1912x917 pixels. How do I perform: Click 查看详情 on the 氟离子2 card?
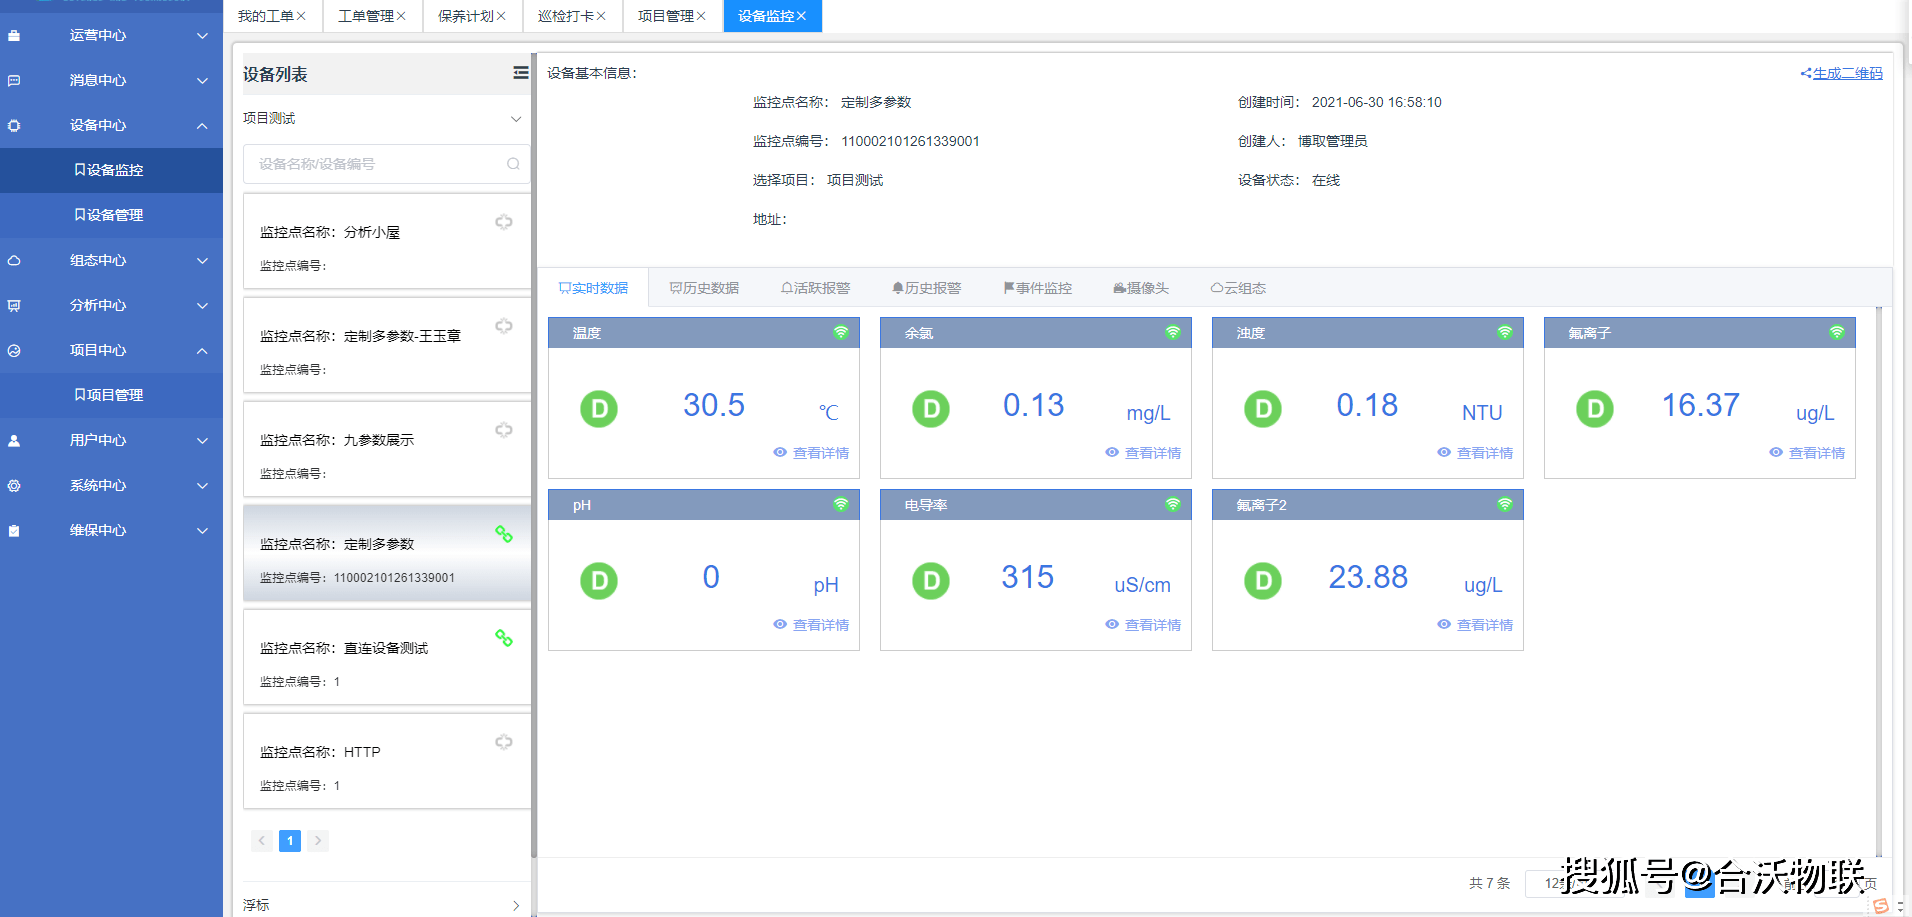(1475, 625)
